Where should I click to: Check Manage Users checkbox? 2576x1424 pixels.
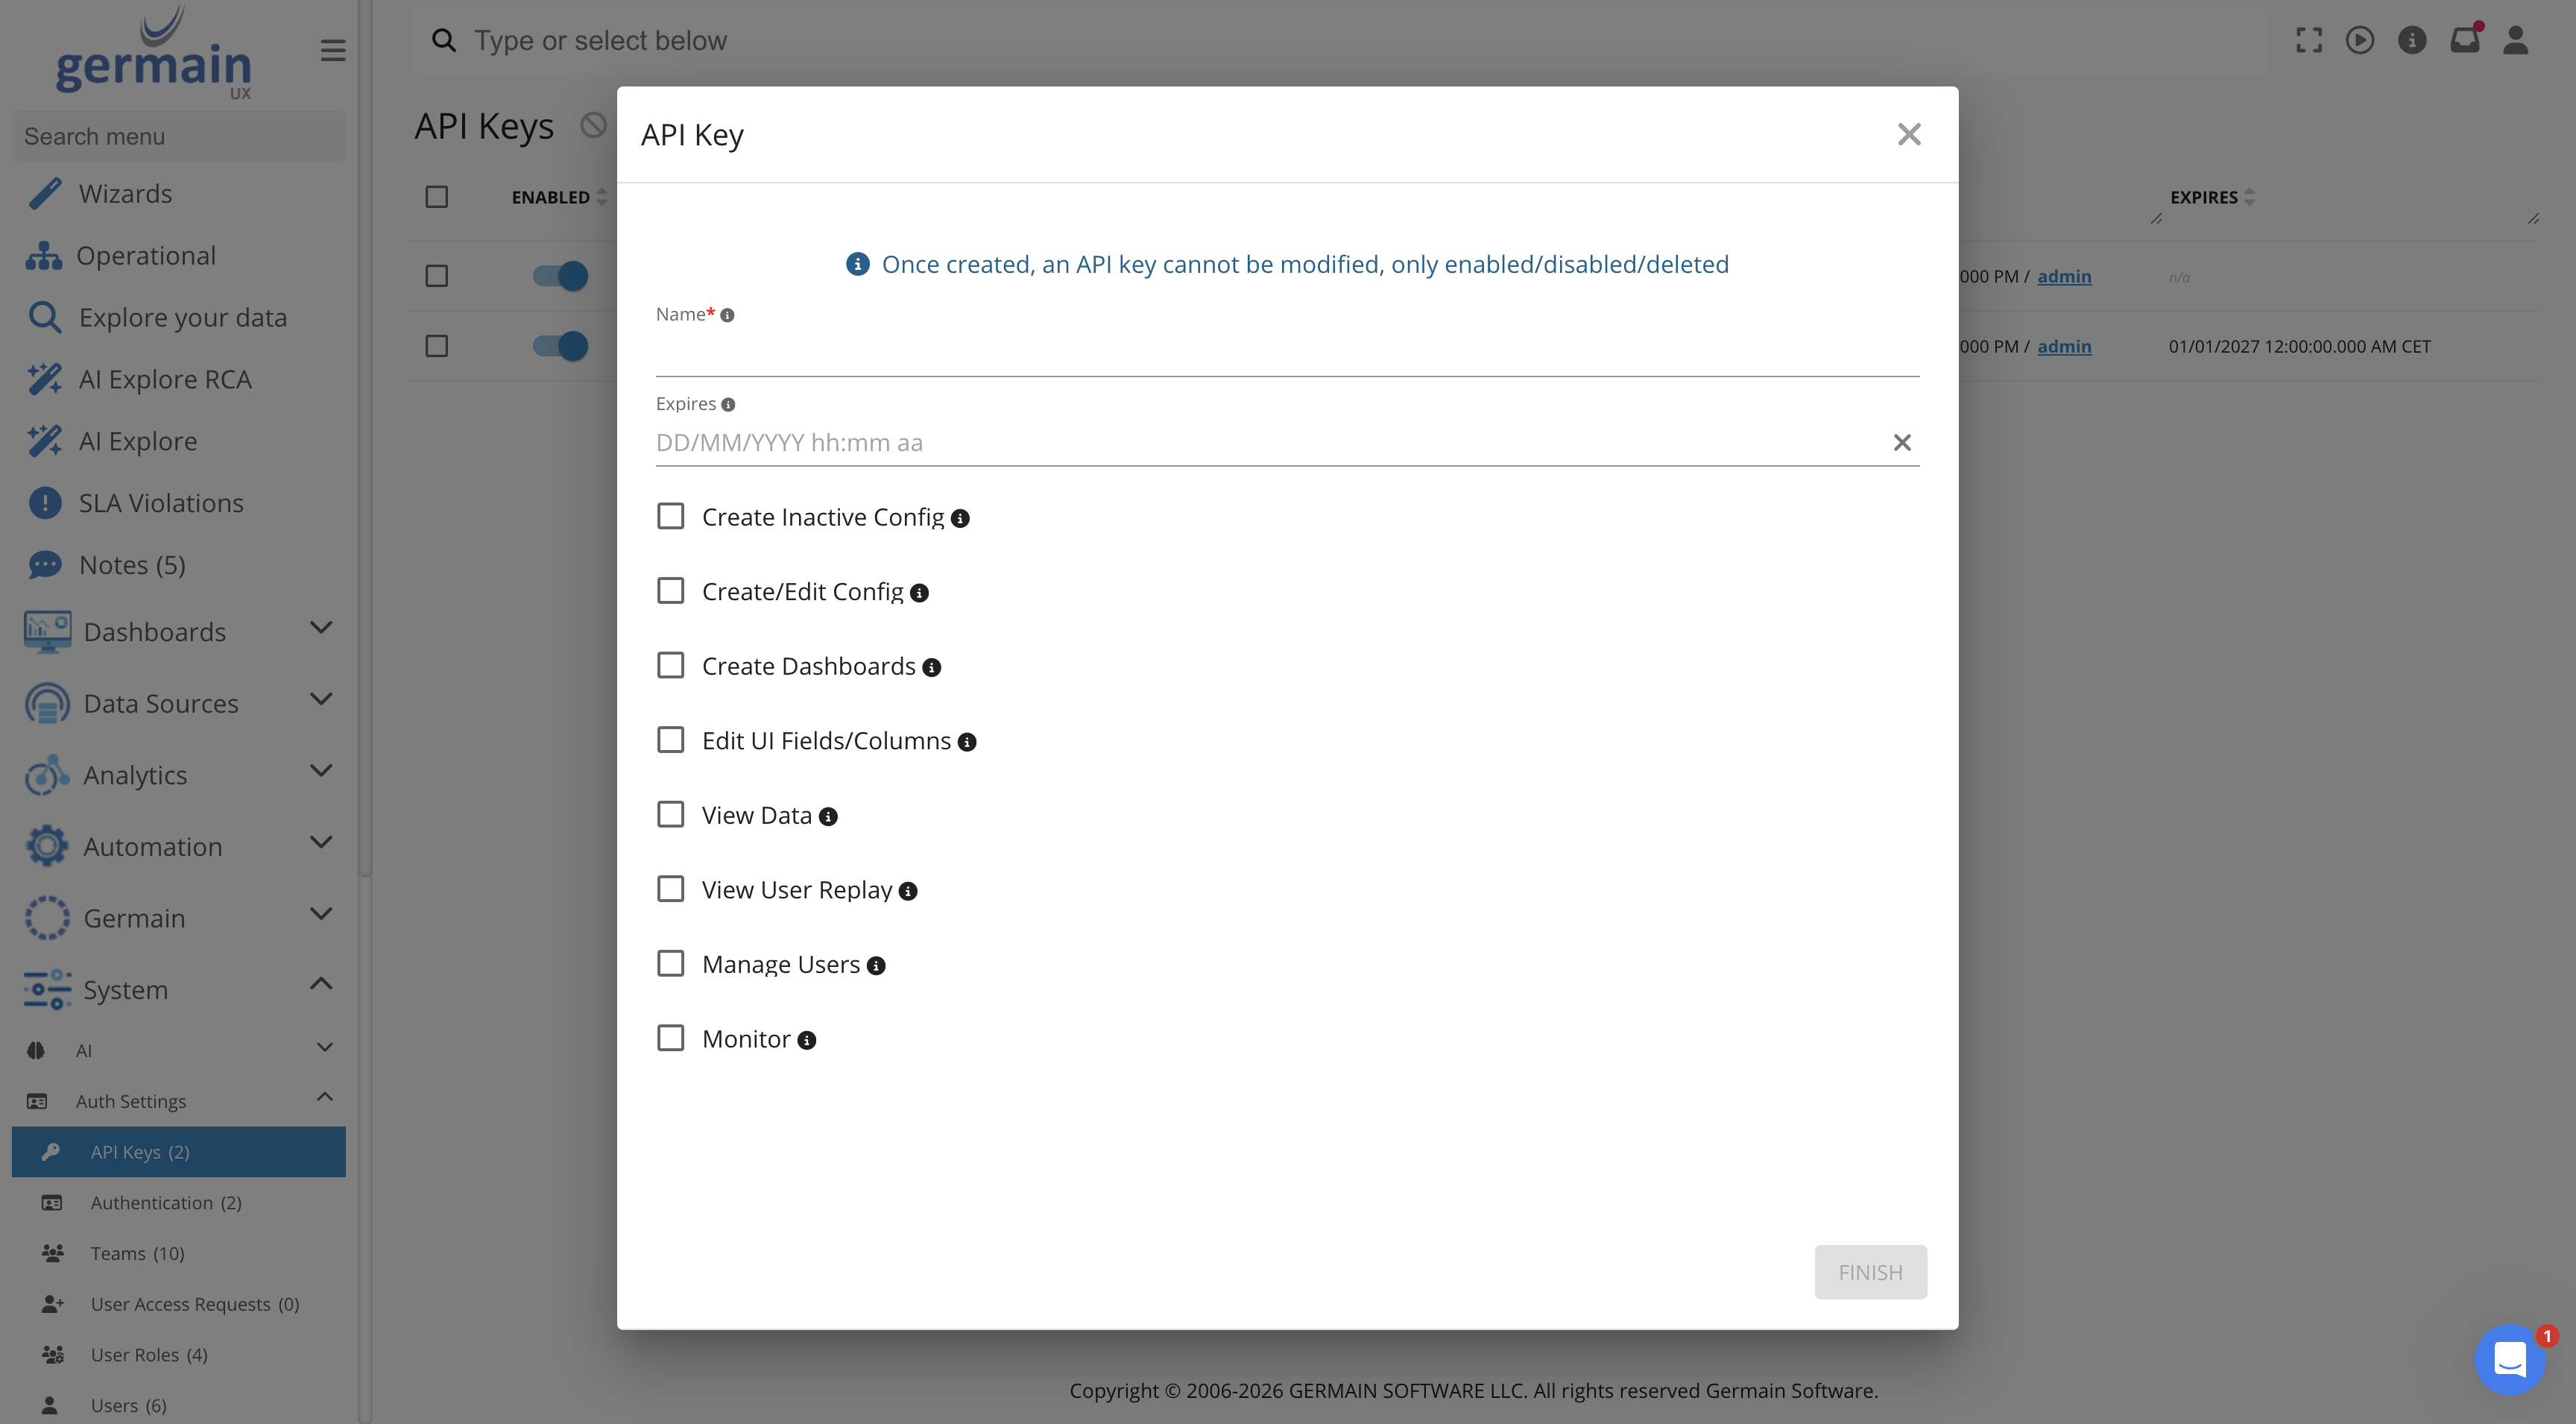[x=670, y=964]
